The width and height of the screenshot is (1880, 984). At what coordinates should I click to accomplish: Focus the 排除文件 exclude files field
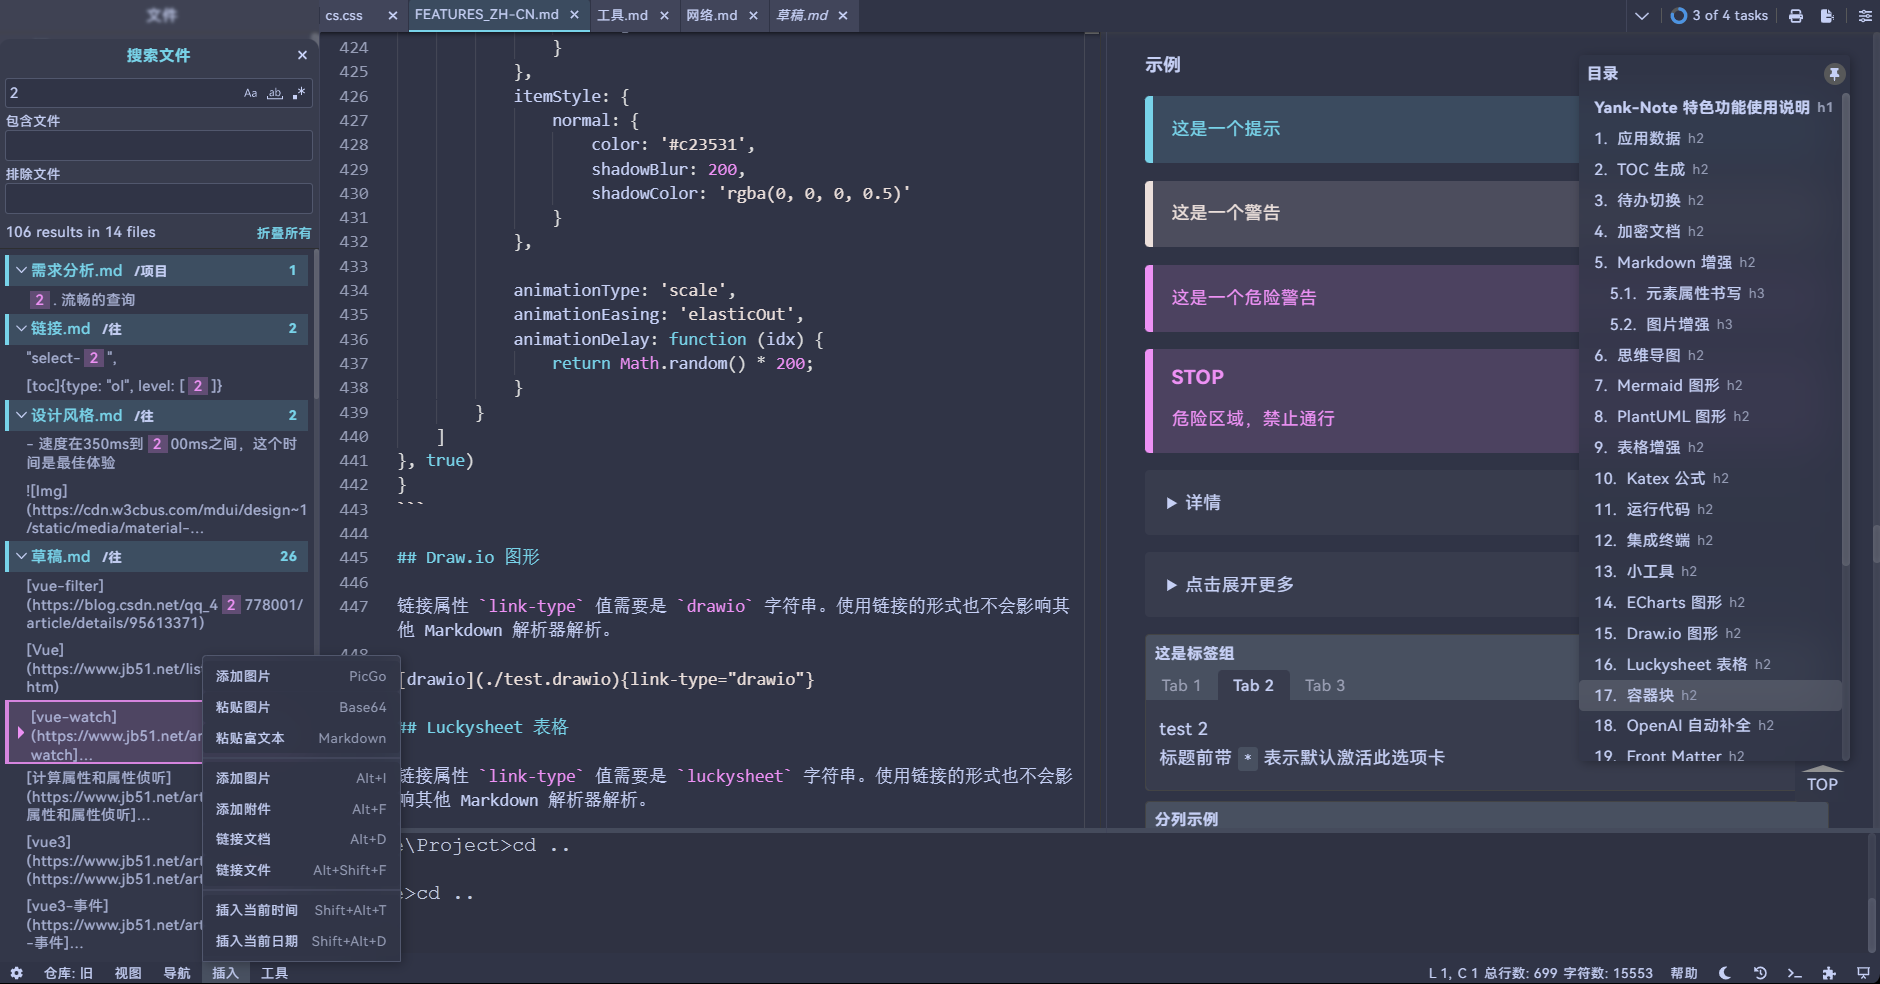tap(159, 199)
